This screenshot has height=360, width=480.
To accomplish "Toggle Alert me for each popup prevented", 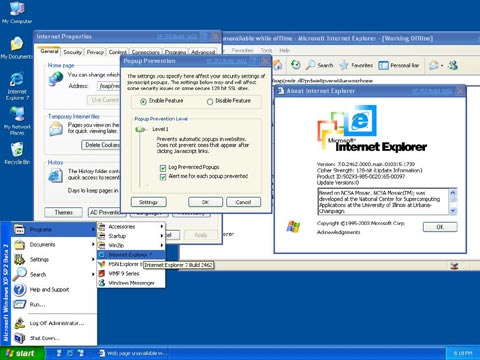I will pyautogui.click(x=163, y=177).
